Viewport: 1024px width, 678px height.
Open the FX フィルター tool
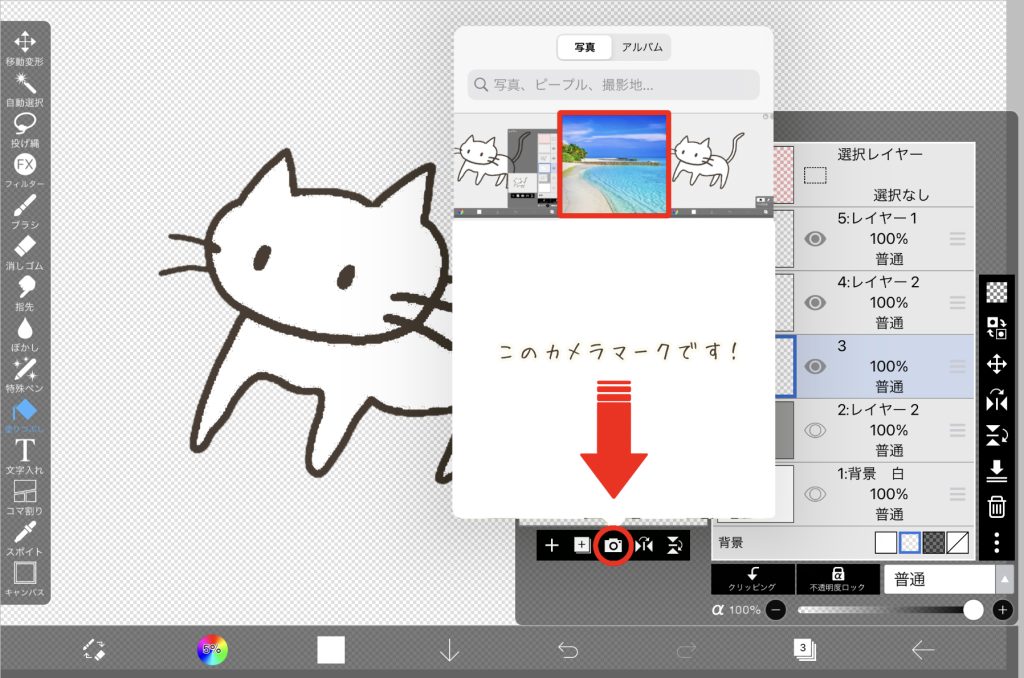[x=25, y=166]
